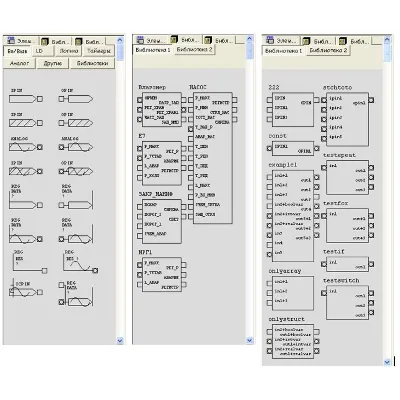400x400 pixels.
Task: Switch to Элем.. tab in the НАСОС panel
Action: coord(152,40)
